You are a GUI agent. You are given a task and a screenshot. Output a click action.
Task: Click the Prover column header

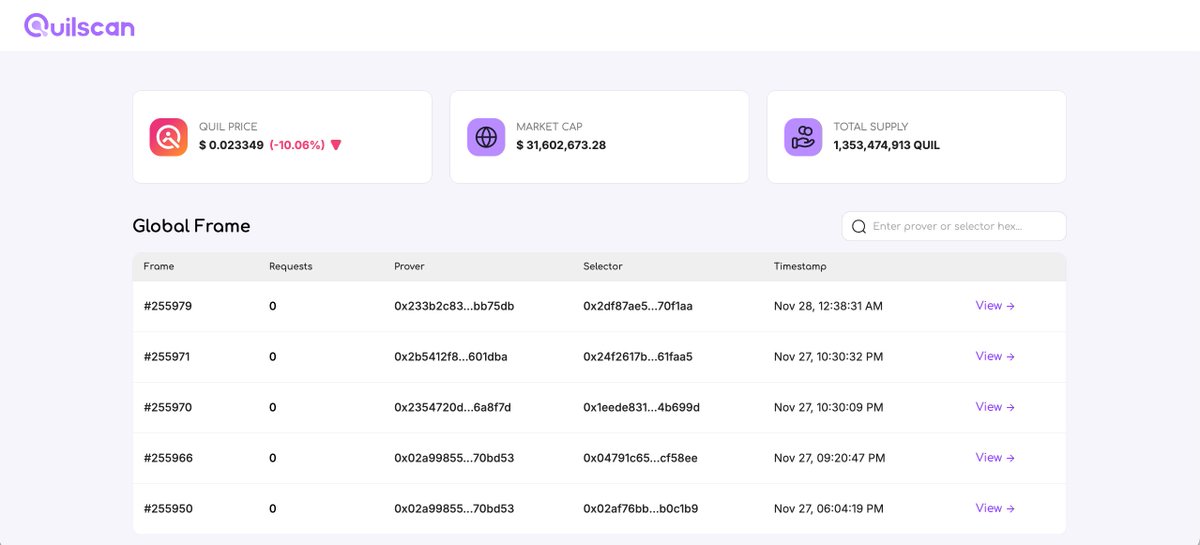pos(410,267)
